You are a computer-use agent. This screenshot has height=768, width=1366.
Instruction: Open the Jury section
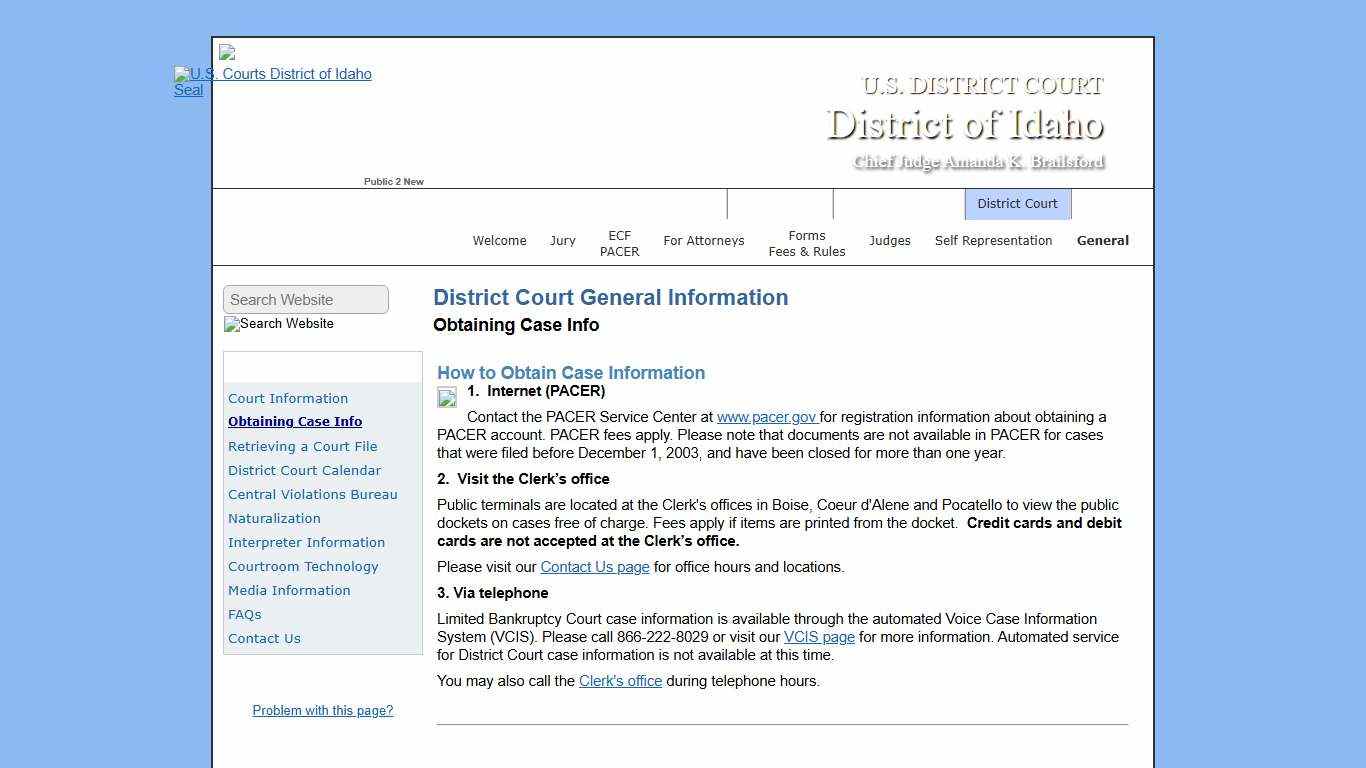tap(562, 240)
